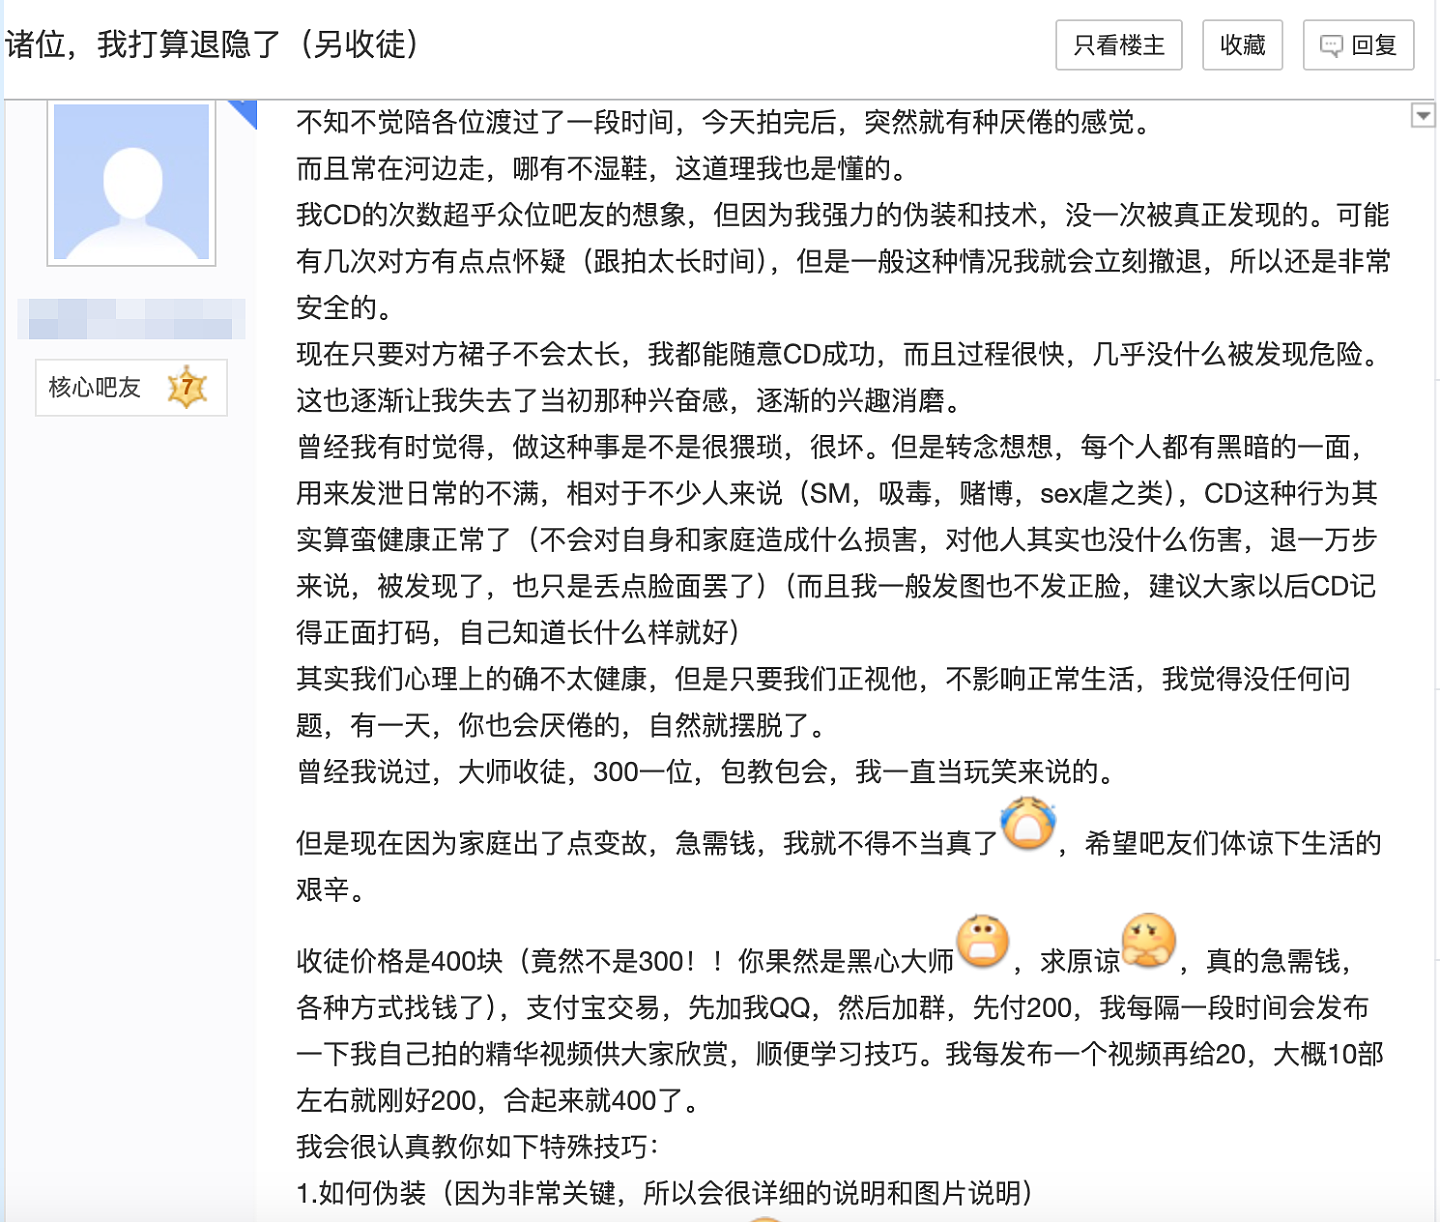Click the level 7 star icon
The image size is (1440, 1222).
(x=187, y=387)
